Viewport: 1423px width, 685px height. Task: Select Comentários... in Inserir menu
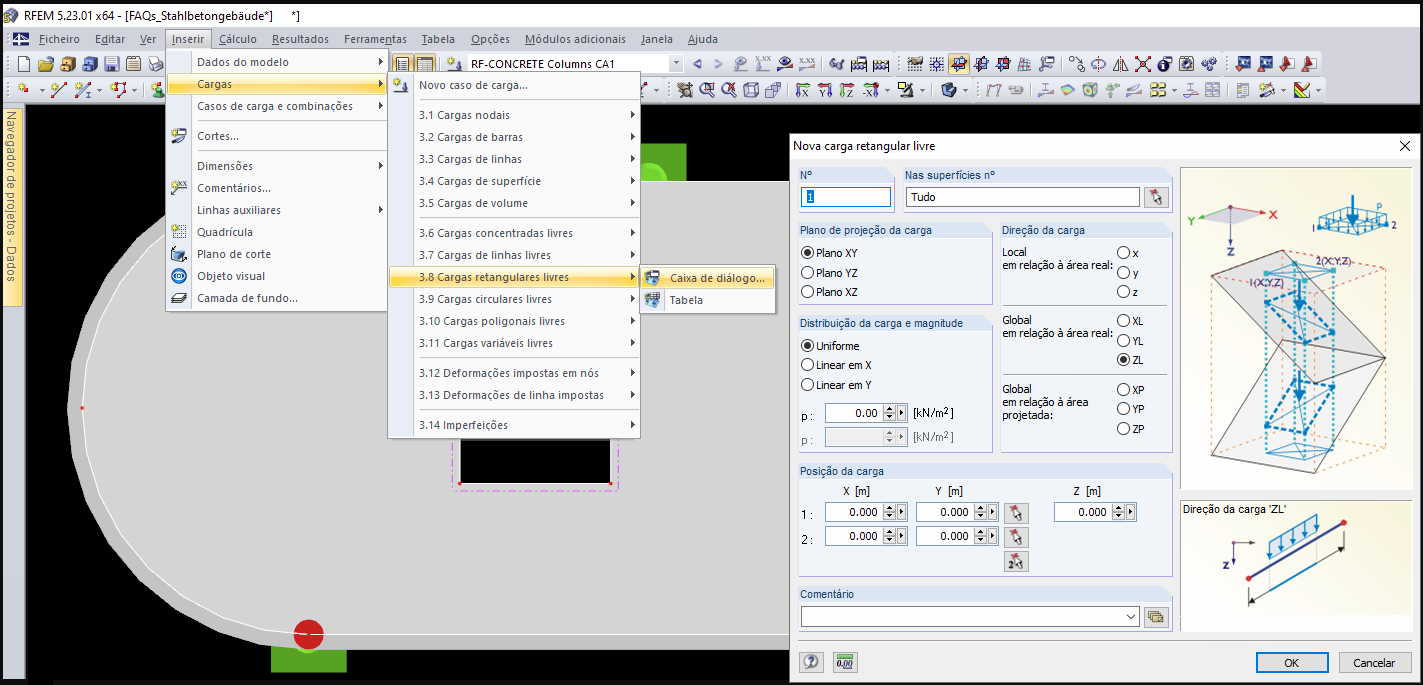pos(277,188)
